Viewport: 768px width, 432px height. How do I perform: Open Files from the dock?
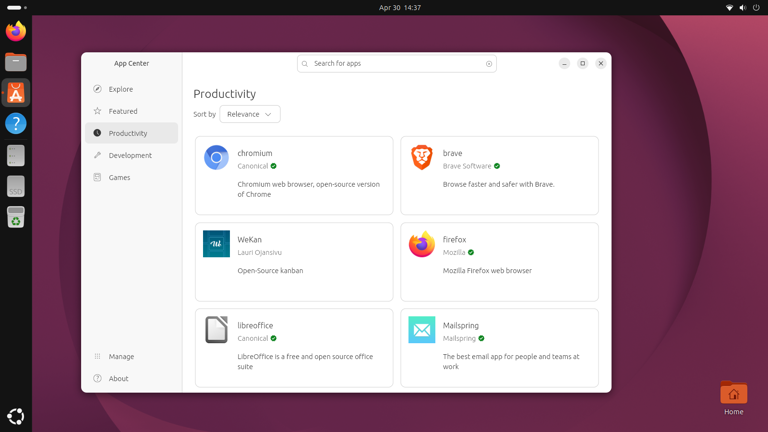click(x=16, y=62)
